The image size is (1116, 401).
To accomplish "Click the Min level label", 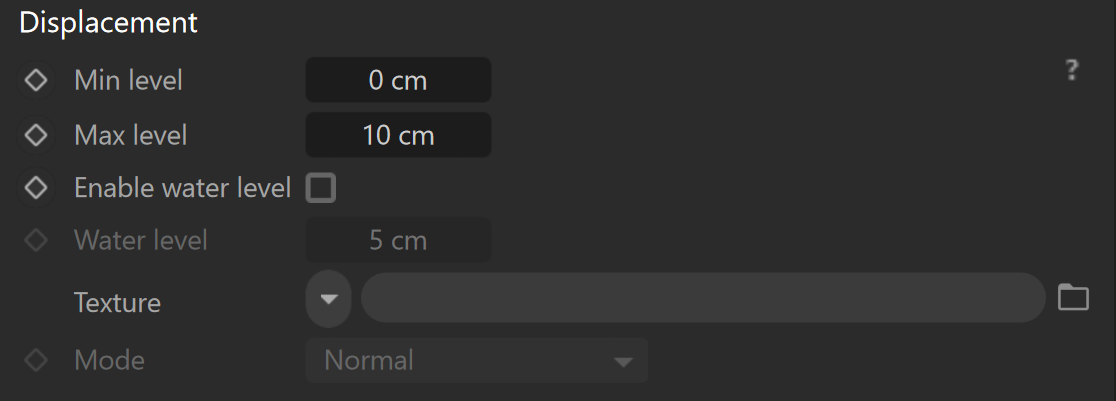I will (128, 80).
